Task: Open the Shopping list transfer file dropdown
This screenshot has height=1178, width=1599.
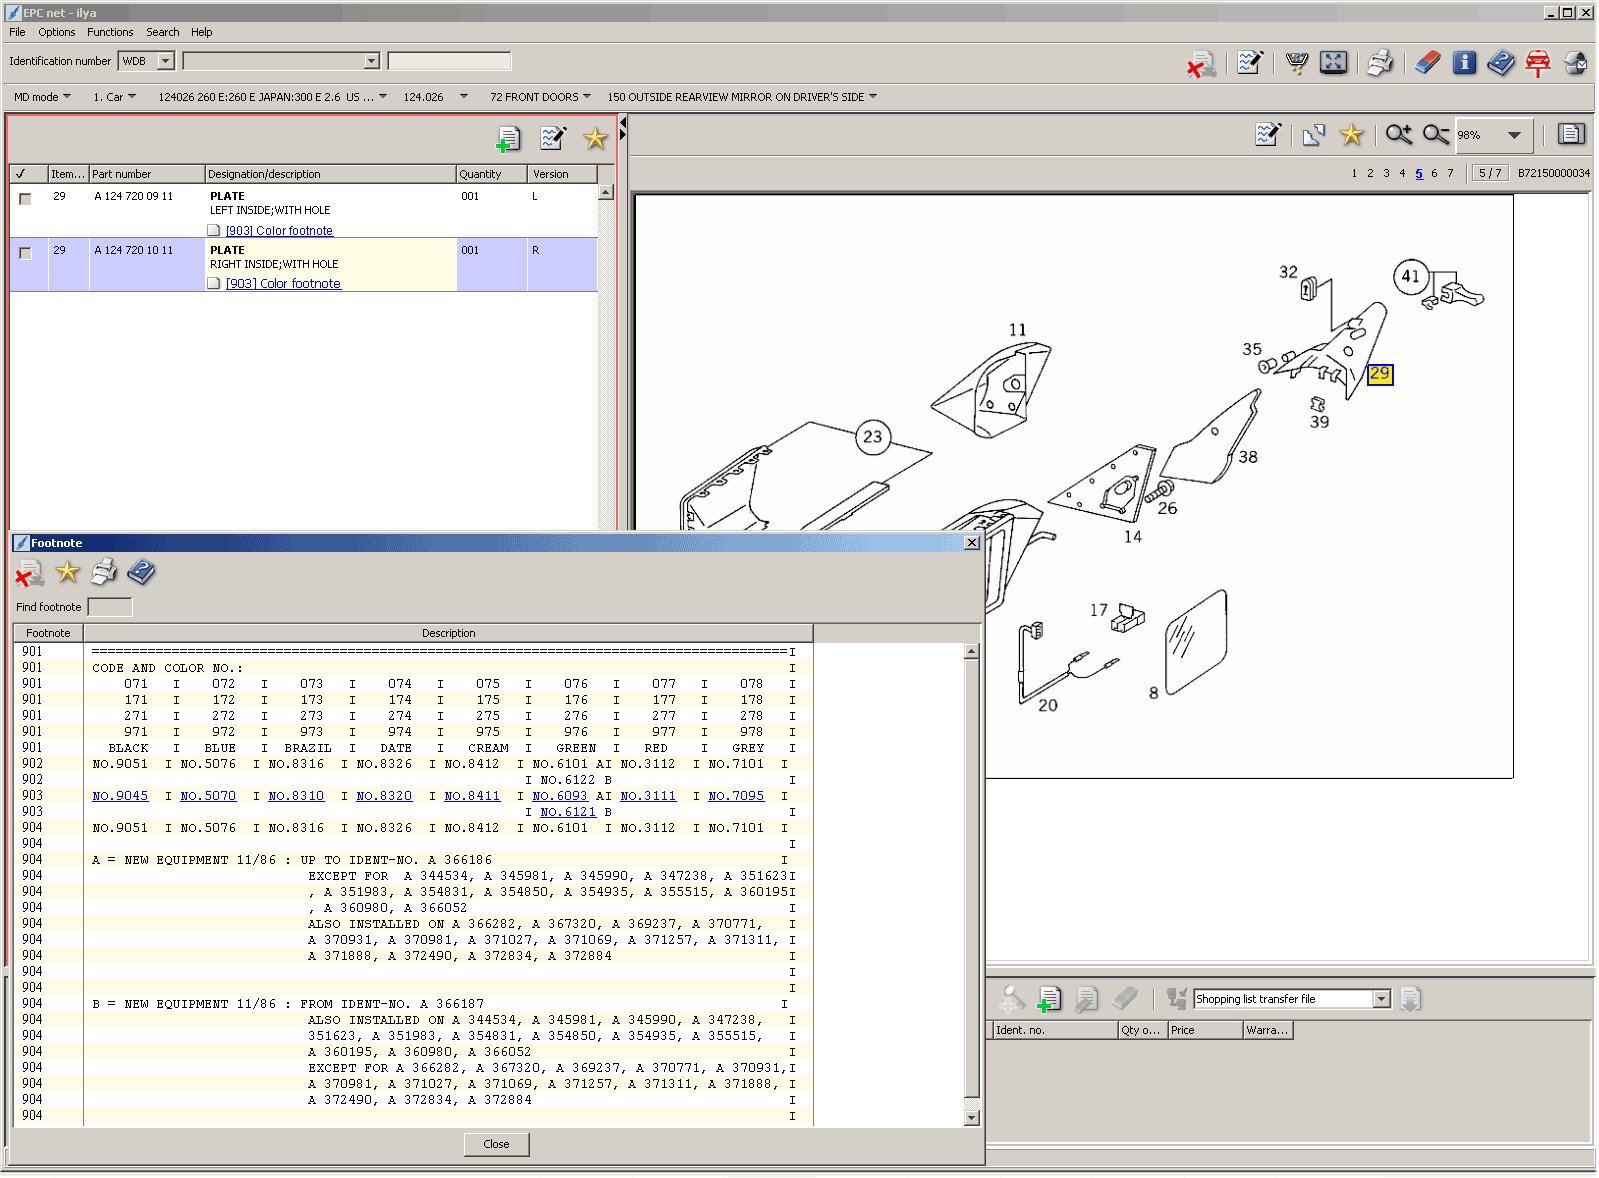Action: [1381, 999]
